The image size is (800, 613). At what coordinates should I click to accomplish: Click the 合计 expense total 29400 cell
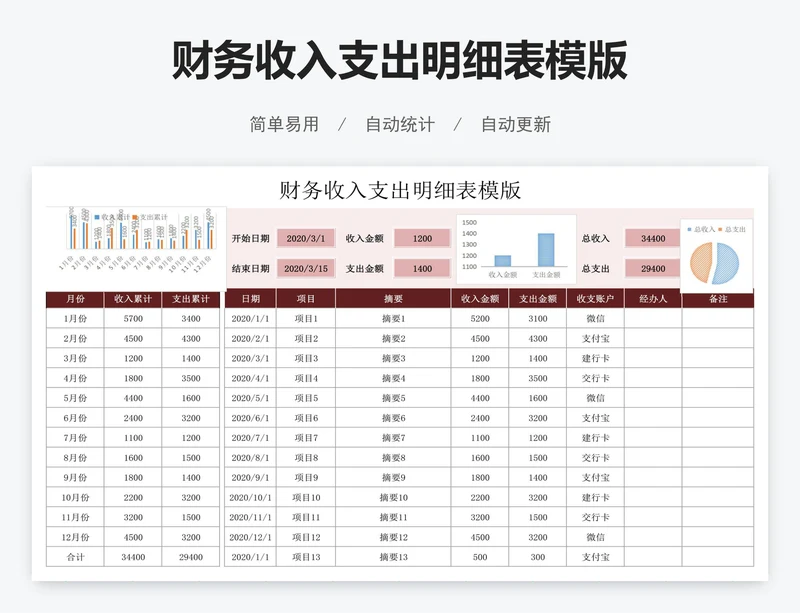point(191,557)
